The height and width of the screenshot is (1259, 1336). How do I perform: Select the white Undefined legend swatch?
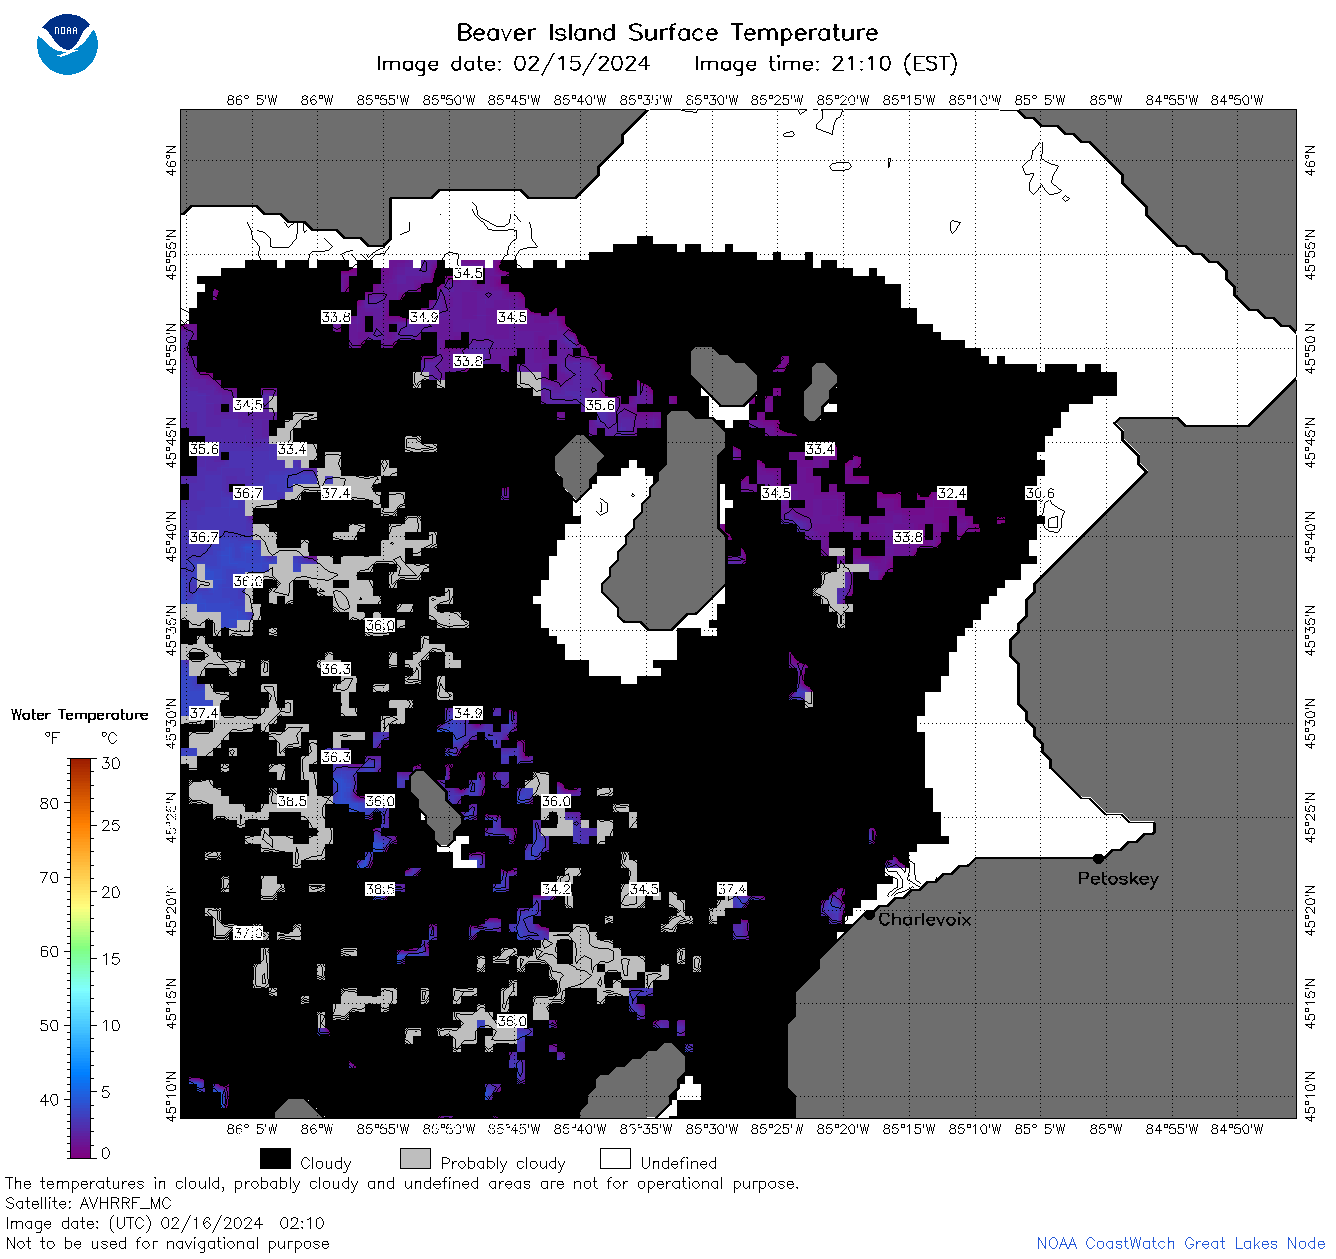pyautogui.click(x=615, y=1159)
